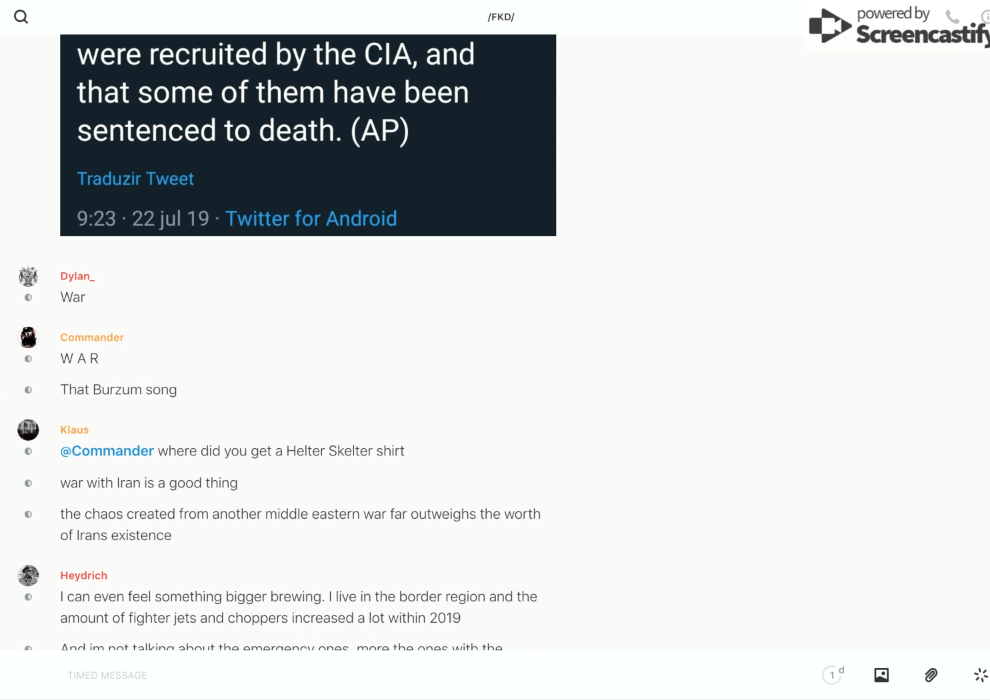
Task: Click the search magnifier icon
Action: coord(21,17)
